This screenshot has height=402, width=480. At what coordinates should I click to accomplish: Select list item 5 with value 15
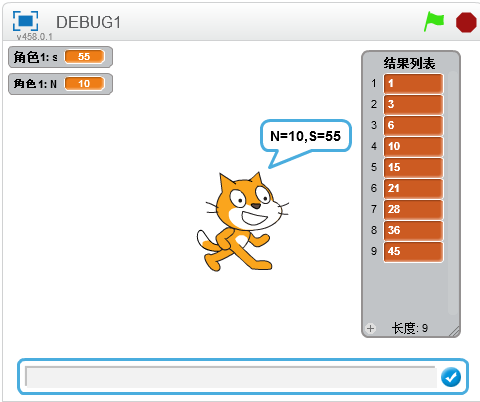pos(413,167)
